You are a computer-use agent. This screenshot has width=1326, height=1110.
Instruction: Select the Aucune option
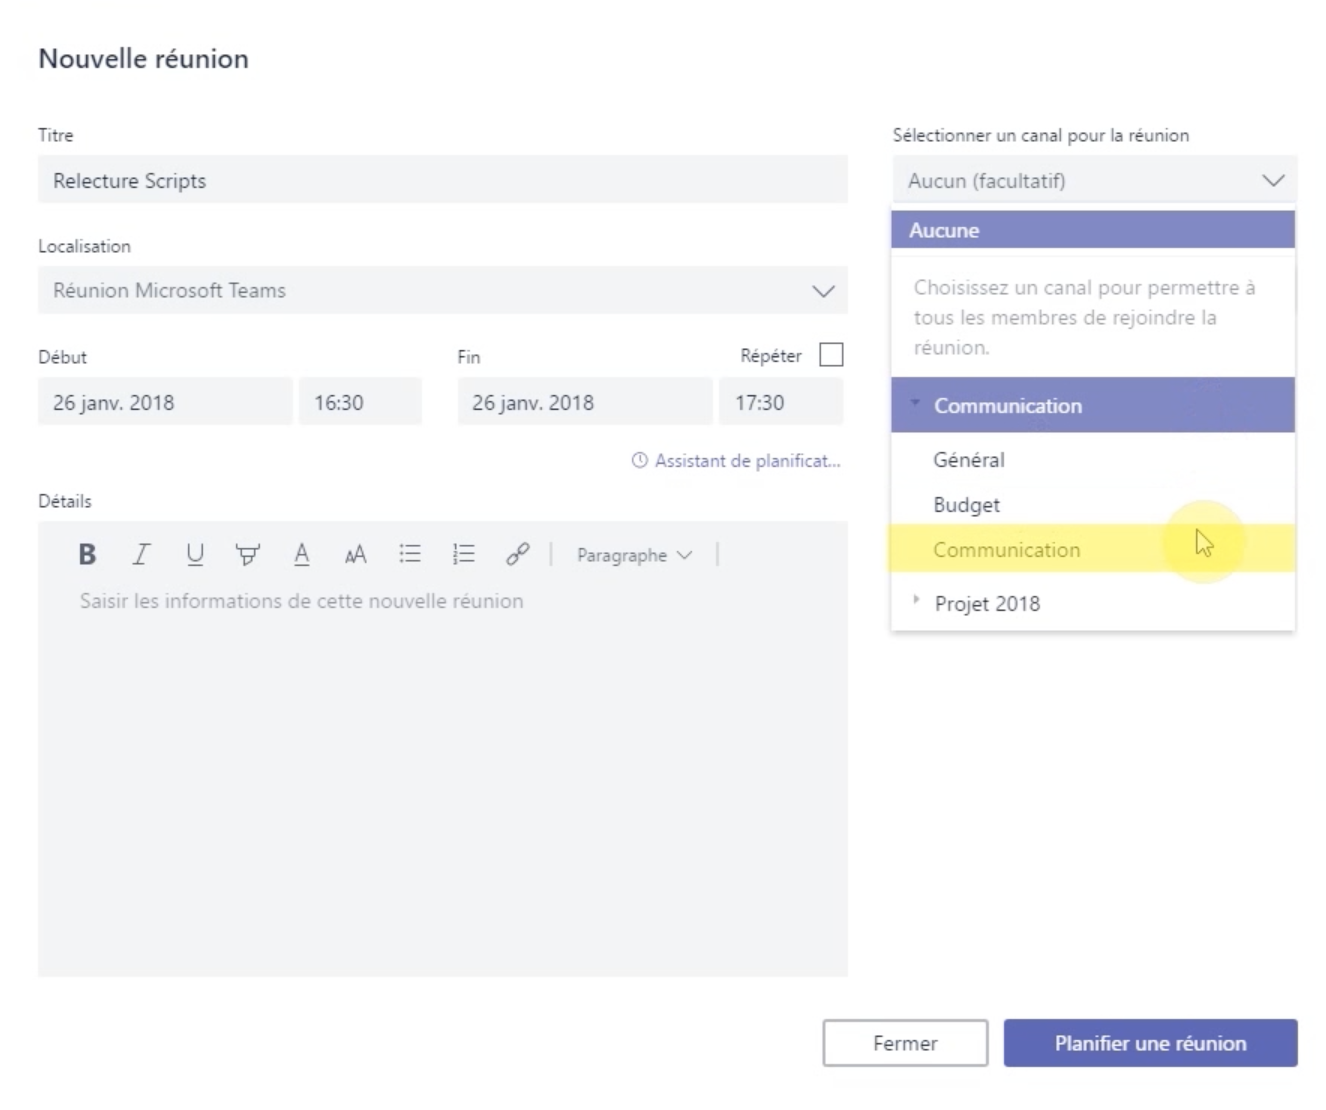[1093, 230]
